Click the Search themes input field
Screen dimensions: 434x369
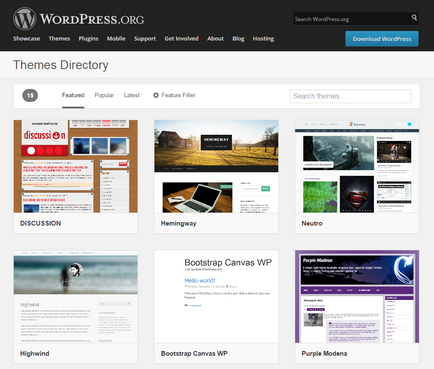coord(350,96)
